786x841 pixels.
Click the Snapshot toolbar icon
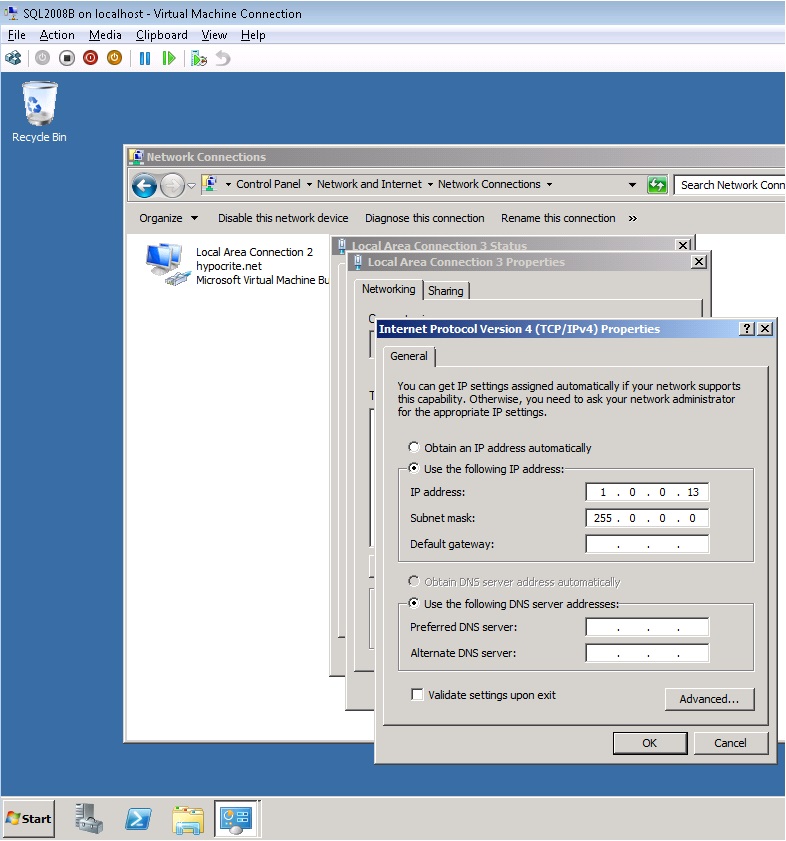199,58
